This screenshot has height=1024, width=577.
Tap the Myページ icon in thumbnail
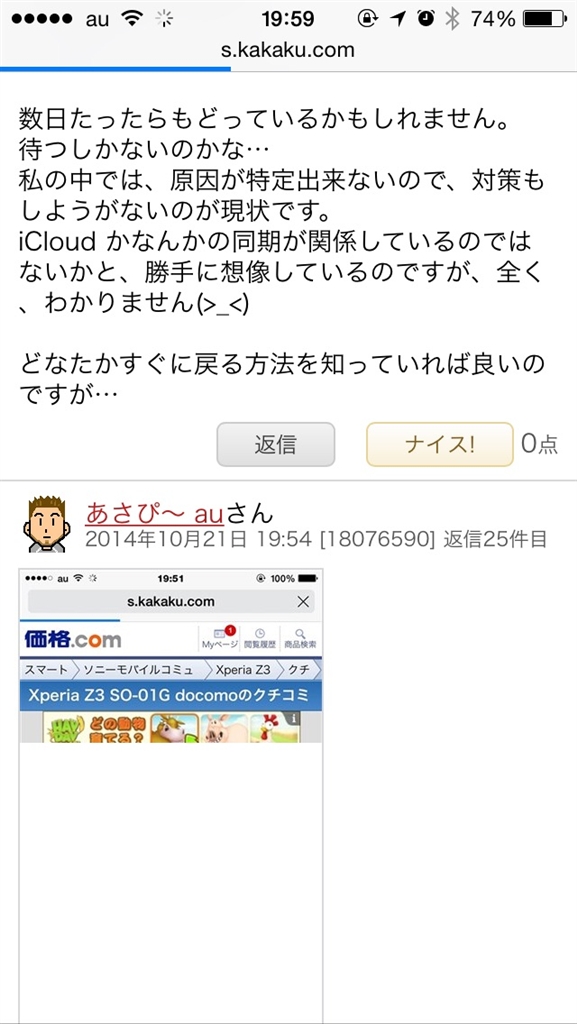(x=219, y=638)
